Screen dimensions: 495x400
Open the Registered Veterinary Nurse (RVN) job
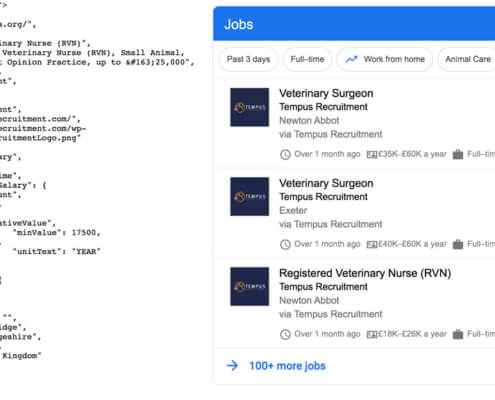pos(365,273)
